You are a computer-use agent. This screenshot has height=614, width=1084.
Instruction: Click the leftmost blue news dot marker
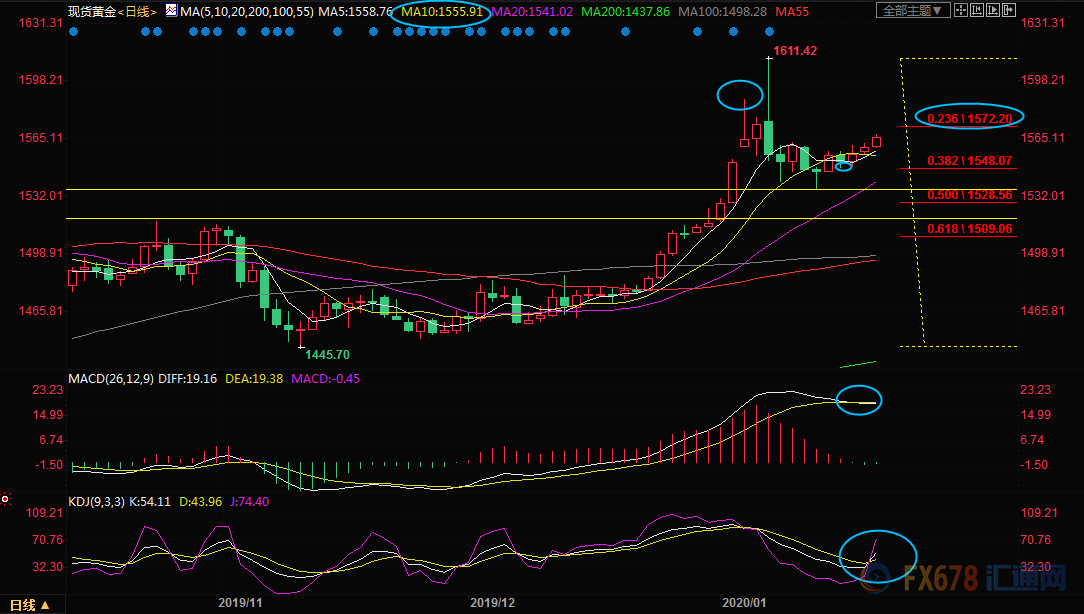click(74, 32)
